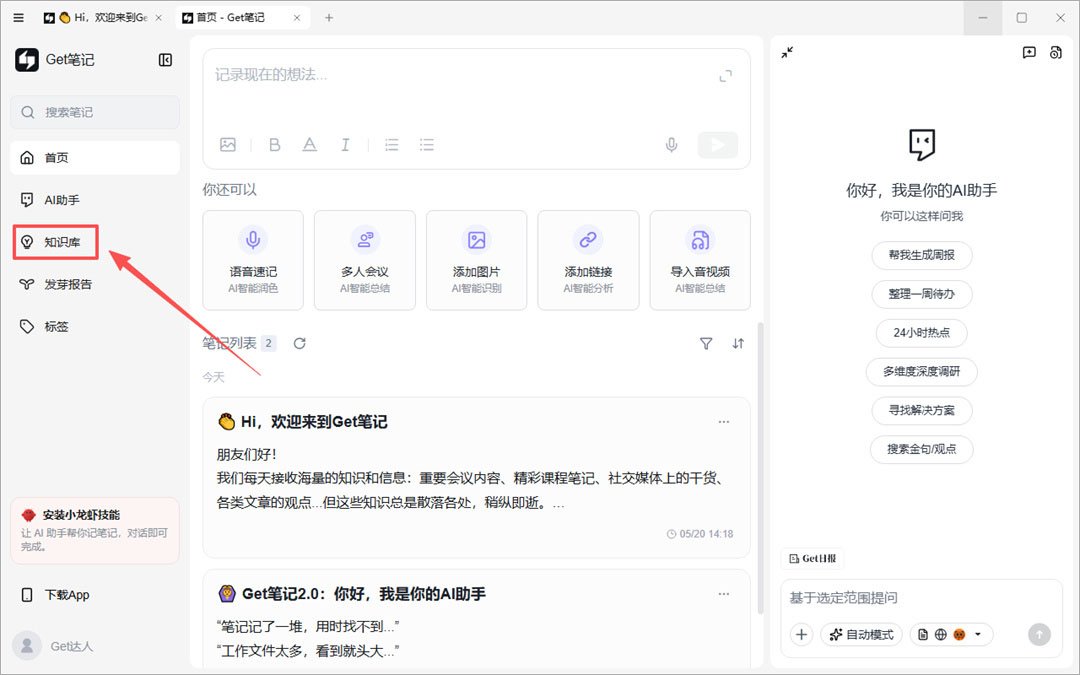Screen dimensions: 1080x675
Task: Change note list sort order
Action: tap(738, 343)
